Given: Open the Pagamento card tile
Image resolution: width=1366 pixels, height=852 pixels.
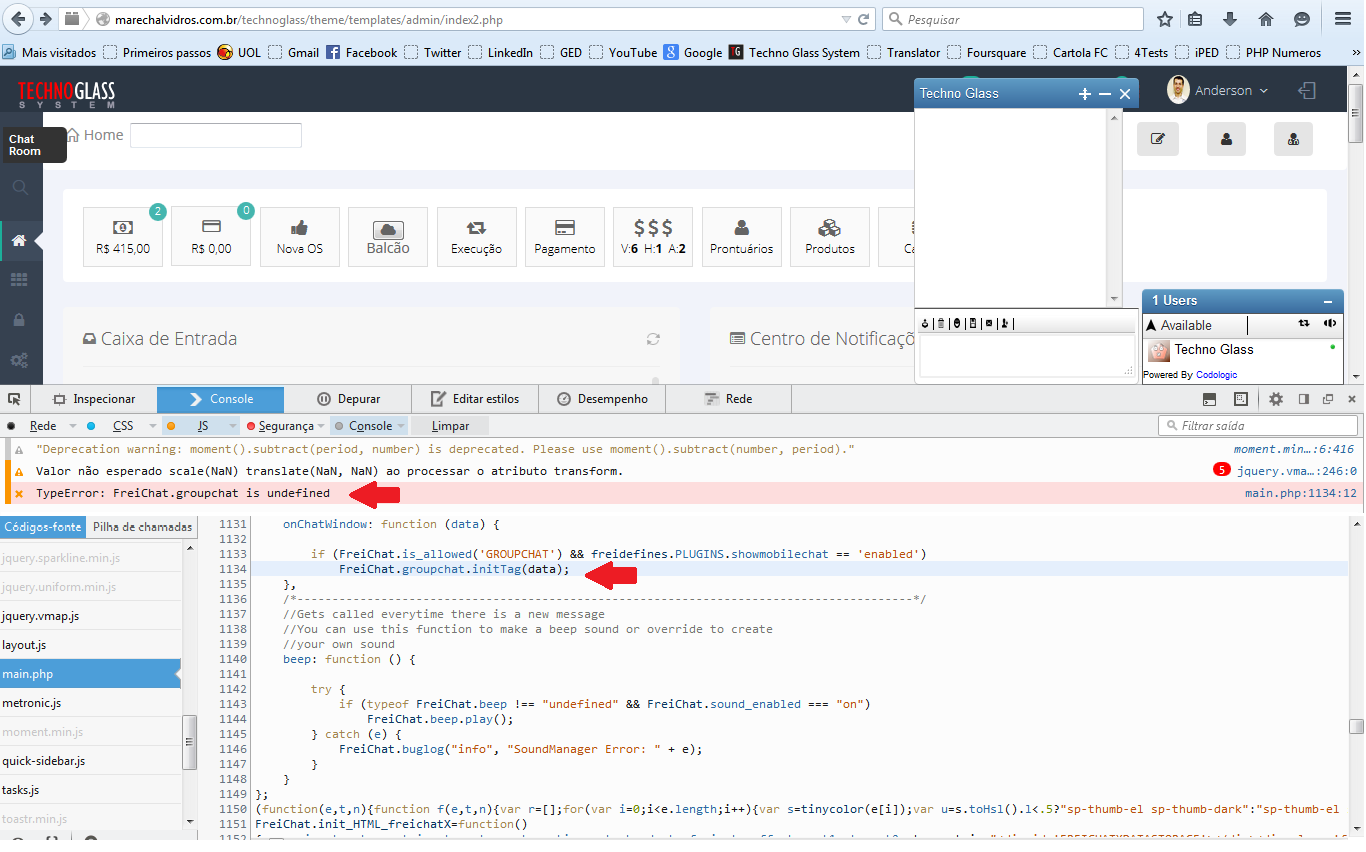Looking at the screenshot, I should click(x=565, y=237).
